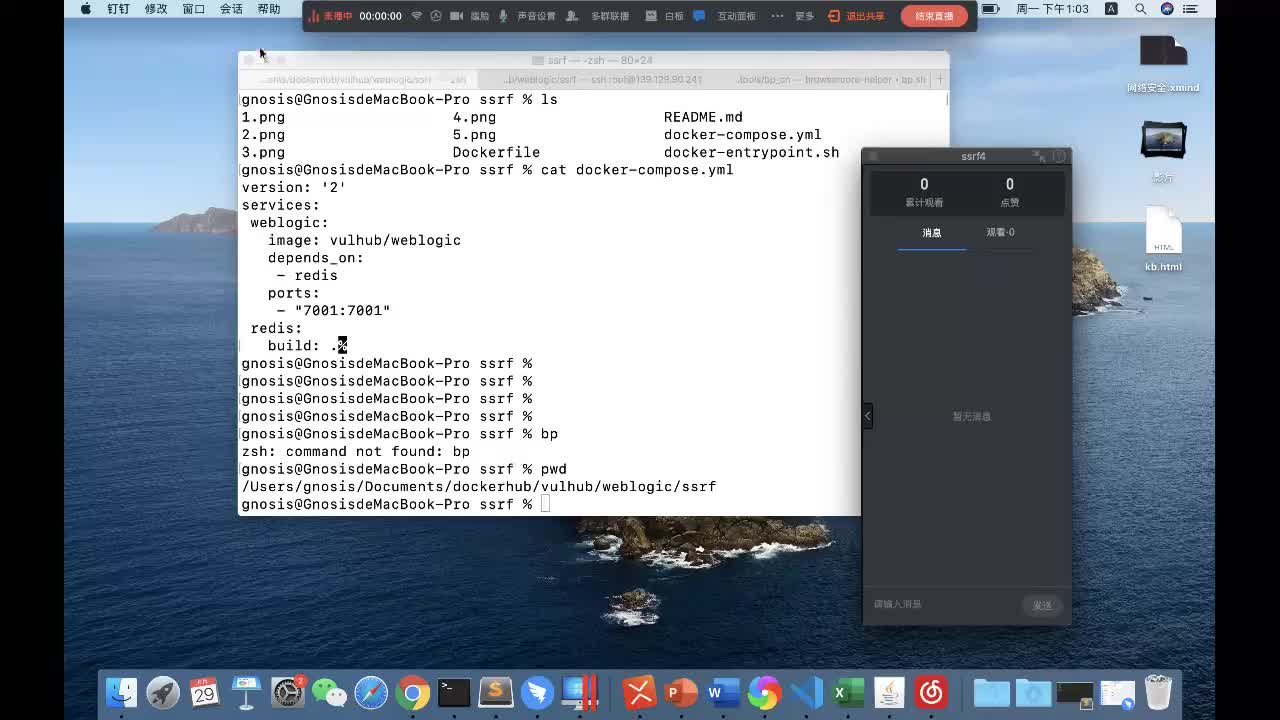1280x720 pixels.
Task: Open Google Chrome from the Dock
Action: [x=412, y=692]
